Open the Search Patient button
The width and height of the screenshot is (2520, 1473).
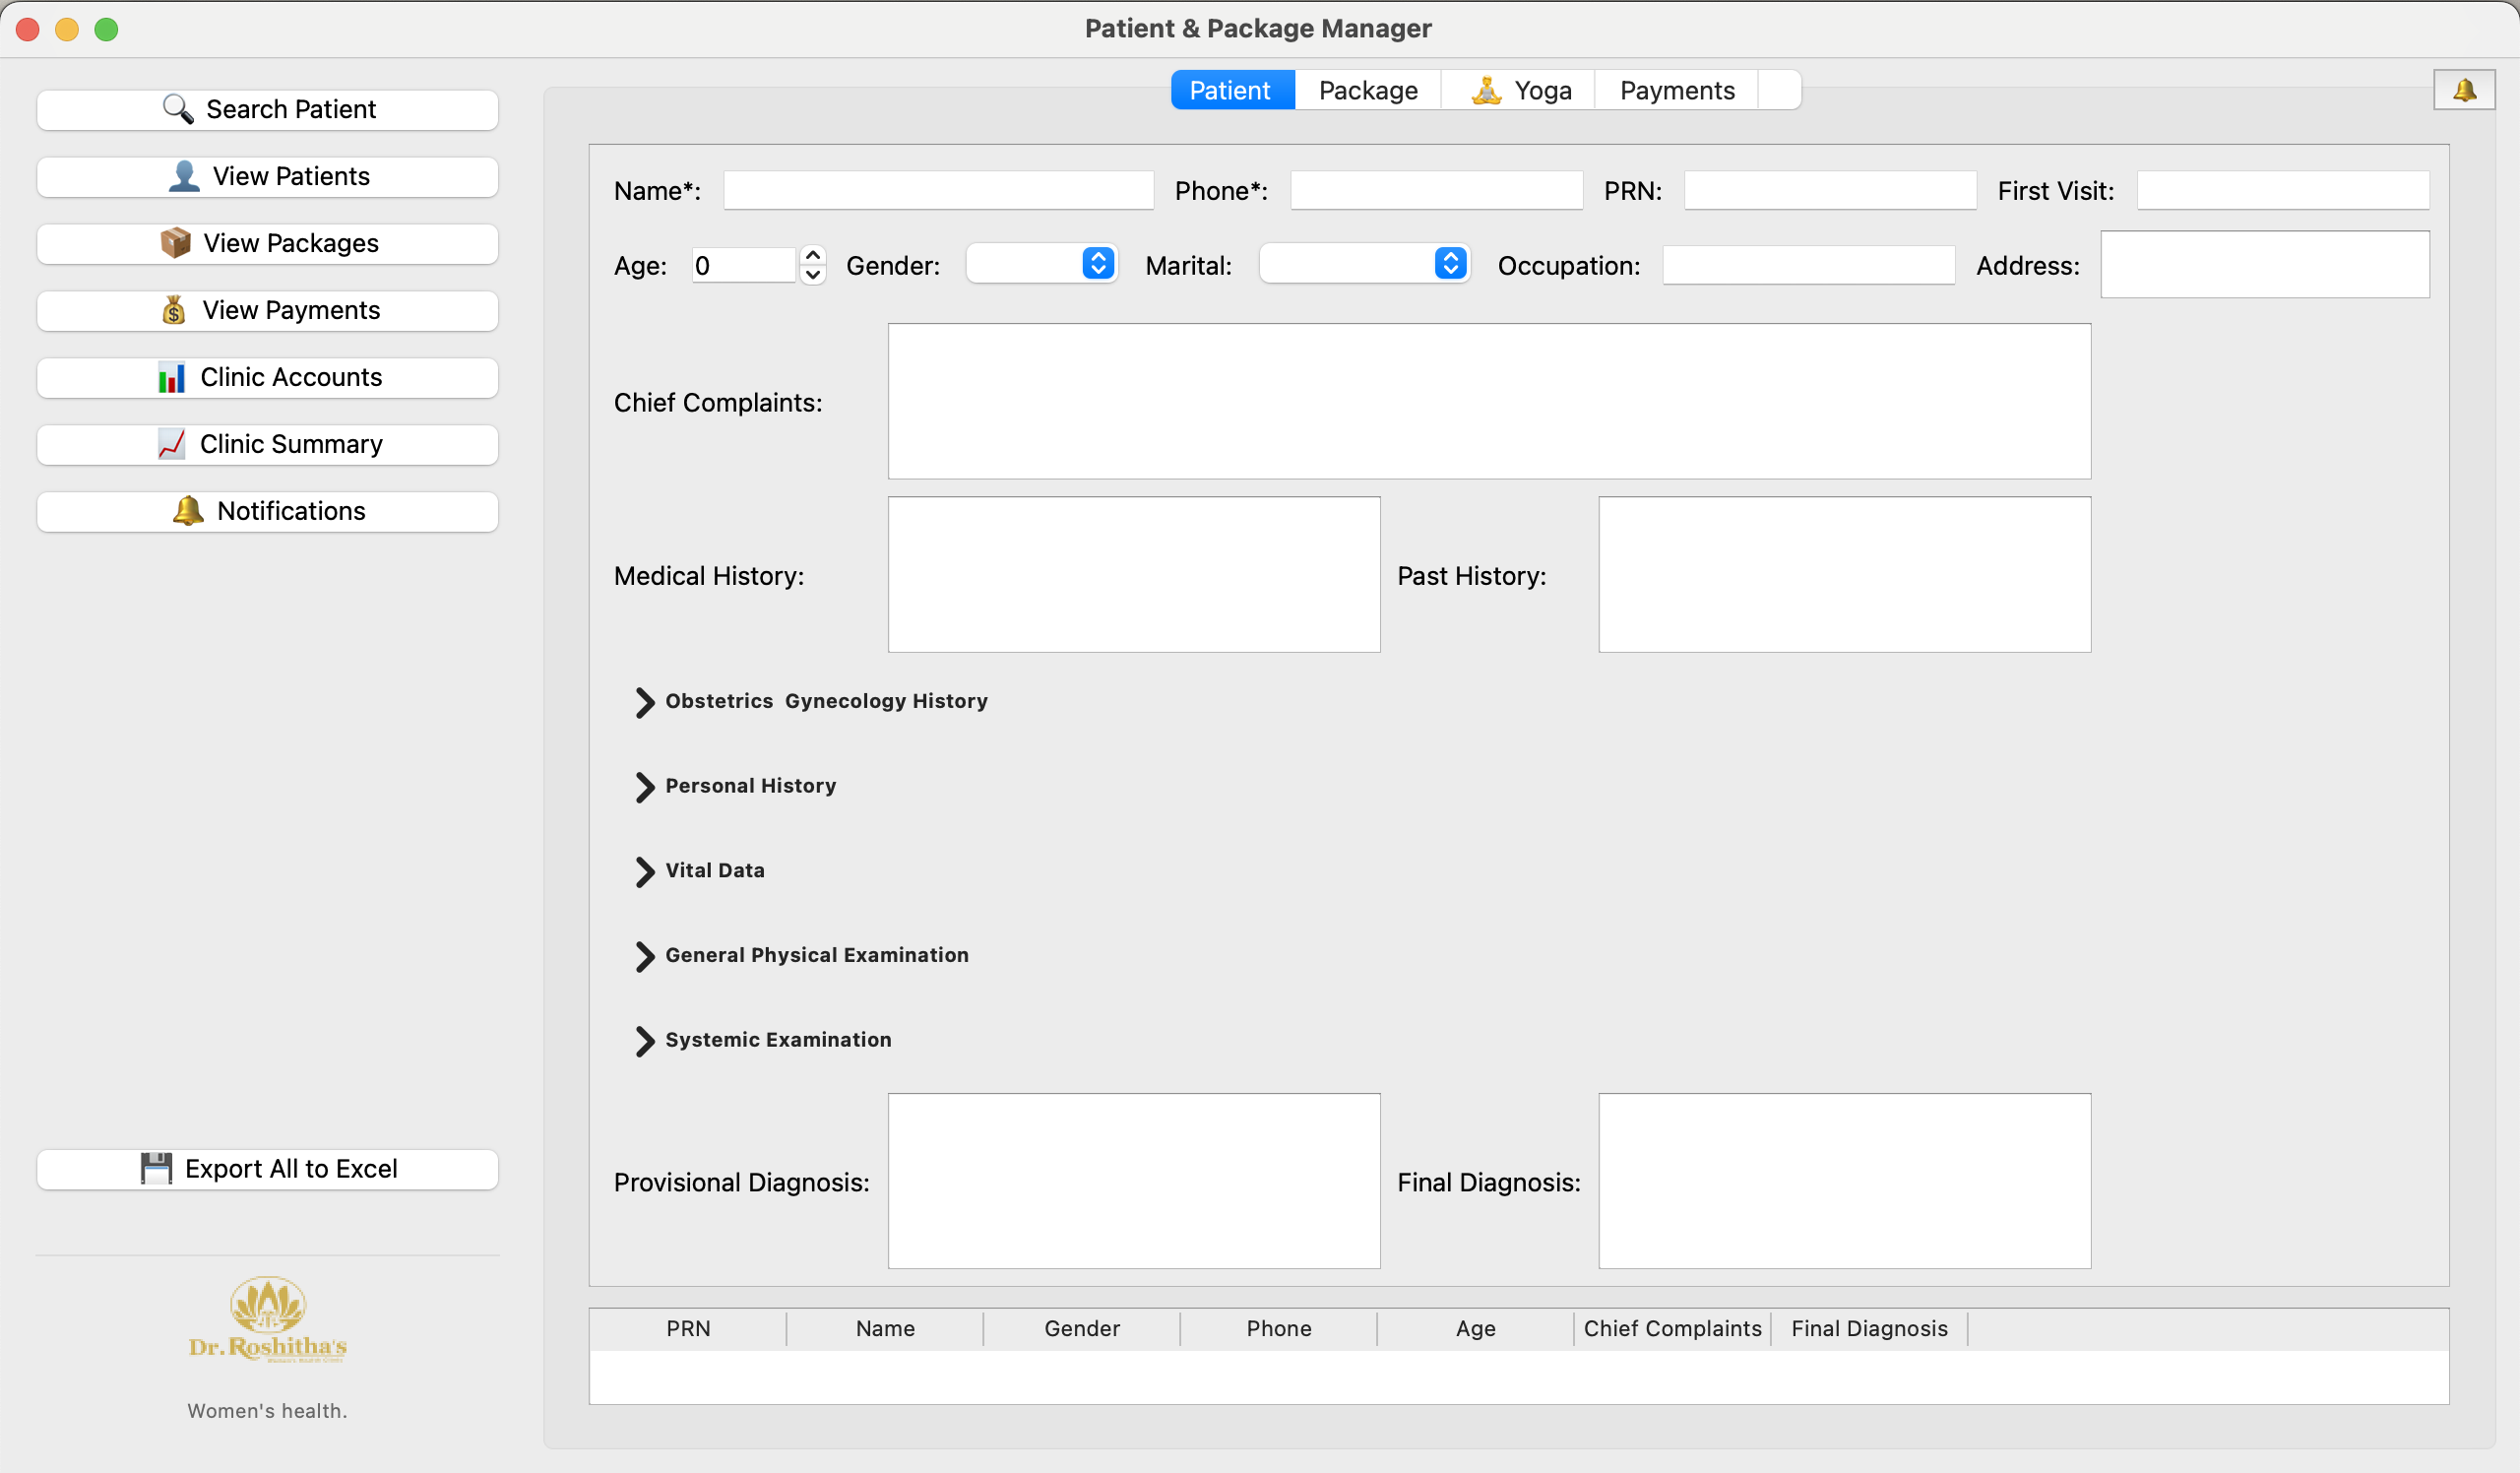[267, 109]
